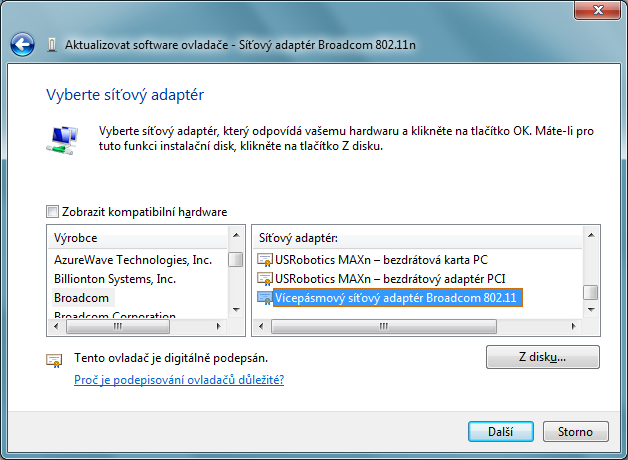Click certificate icon of USRobotics MAXn adaptér PCI
This screenshot has width=628, height=460.
(x=265, y=279)
